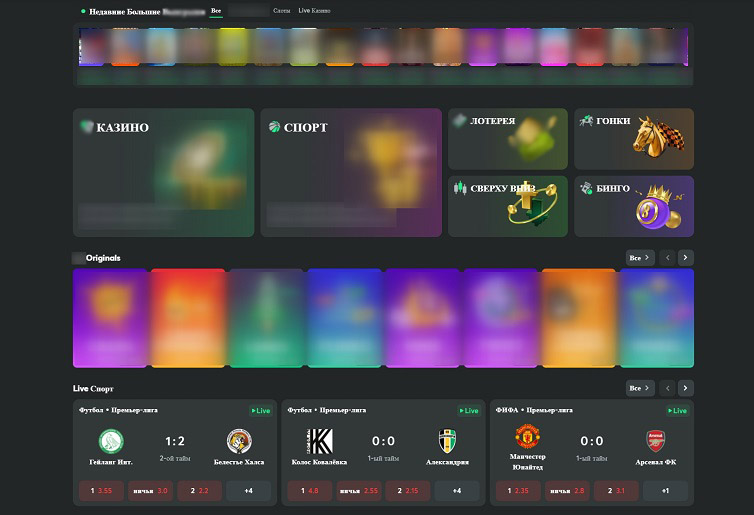Viewport: 754px width, 515px height.
Task: Click the Manchester United team crest
Action: point(527,440)
